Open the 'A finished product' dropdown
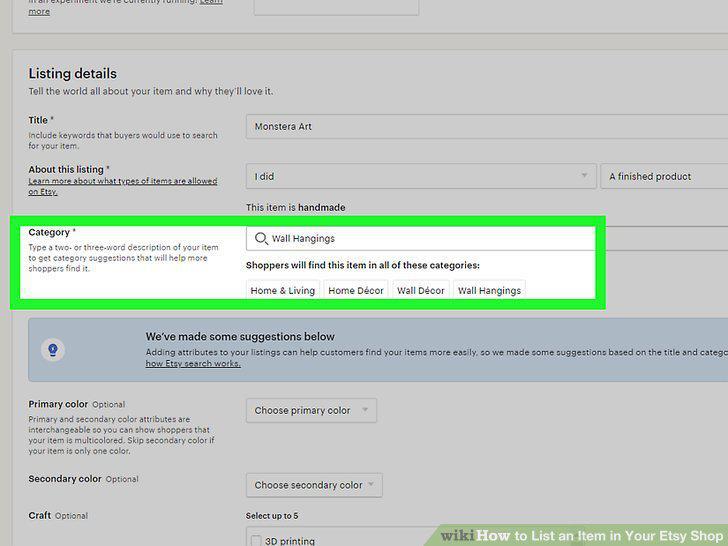The height and width of the screenshot is (546, 728). click(664, 176)
